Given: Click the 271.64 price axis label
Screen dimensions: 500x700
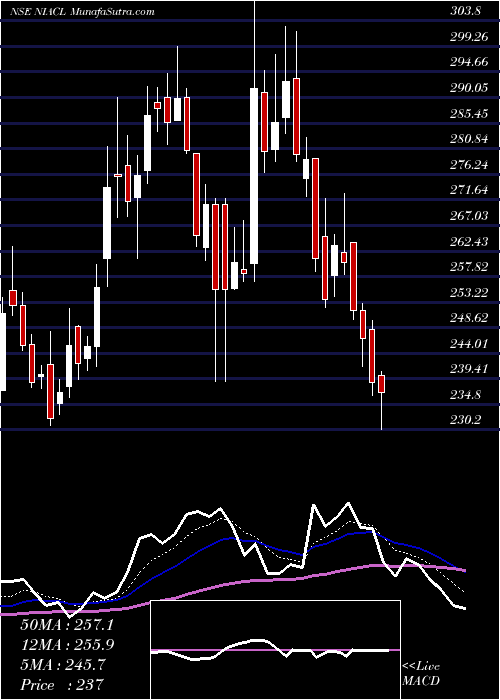Looking at the screenshot, I should point(469,191).
